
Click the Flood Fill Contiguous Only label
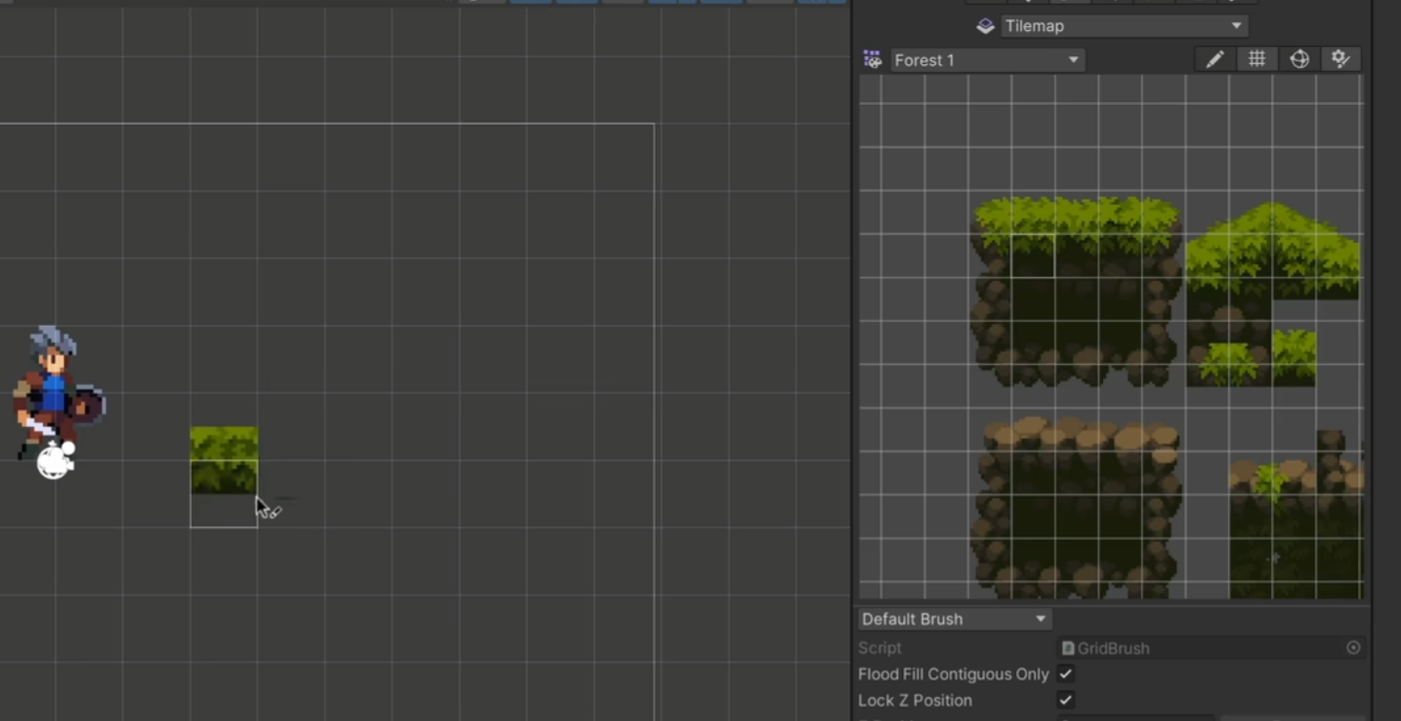coord(953,674)
